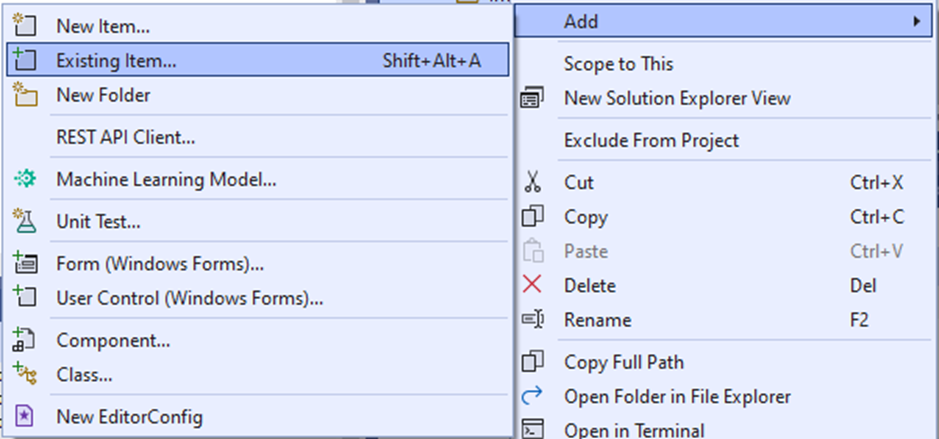Click the Class icon
This screenshot has height=439, width=939.
(x=25, y=374)
